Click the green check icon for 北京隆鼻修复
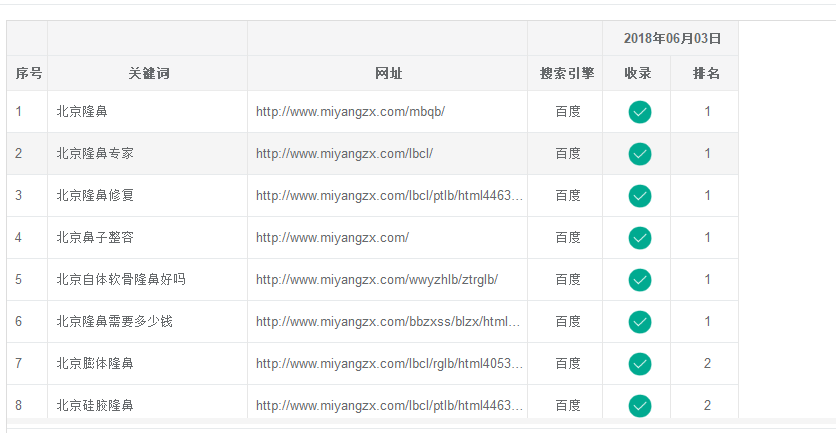 tap(640, 196)
